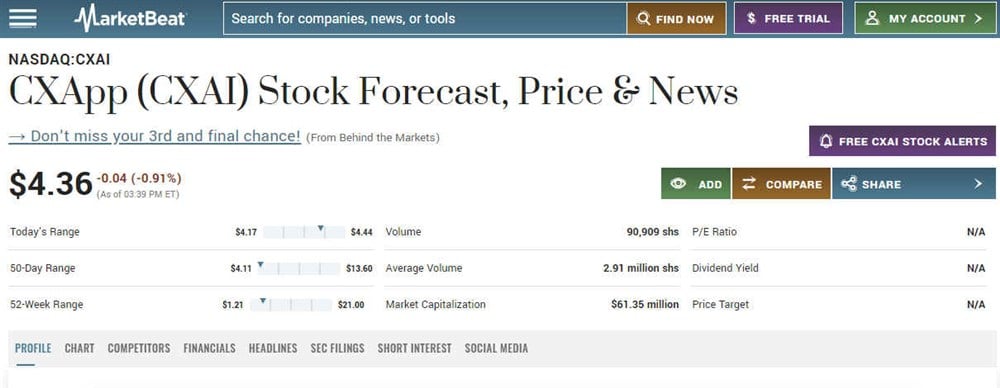Open the Financials tab
Viewport: 1000px width, 388px height.
coord(209,348)
